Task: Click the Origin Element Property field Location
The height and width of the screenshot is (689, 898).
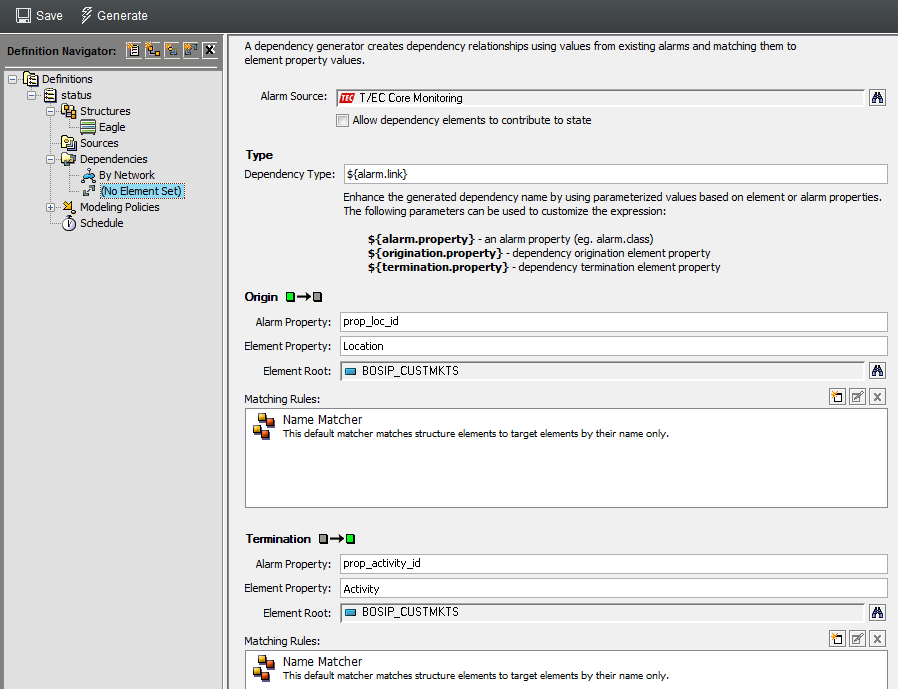Action: coord(614,346)
